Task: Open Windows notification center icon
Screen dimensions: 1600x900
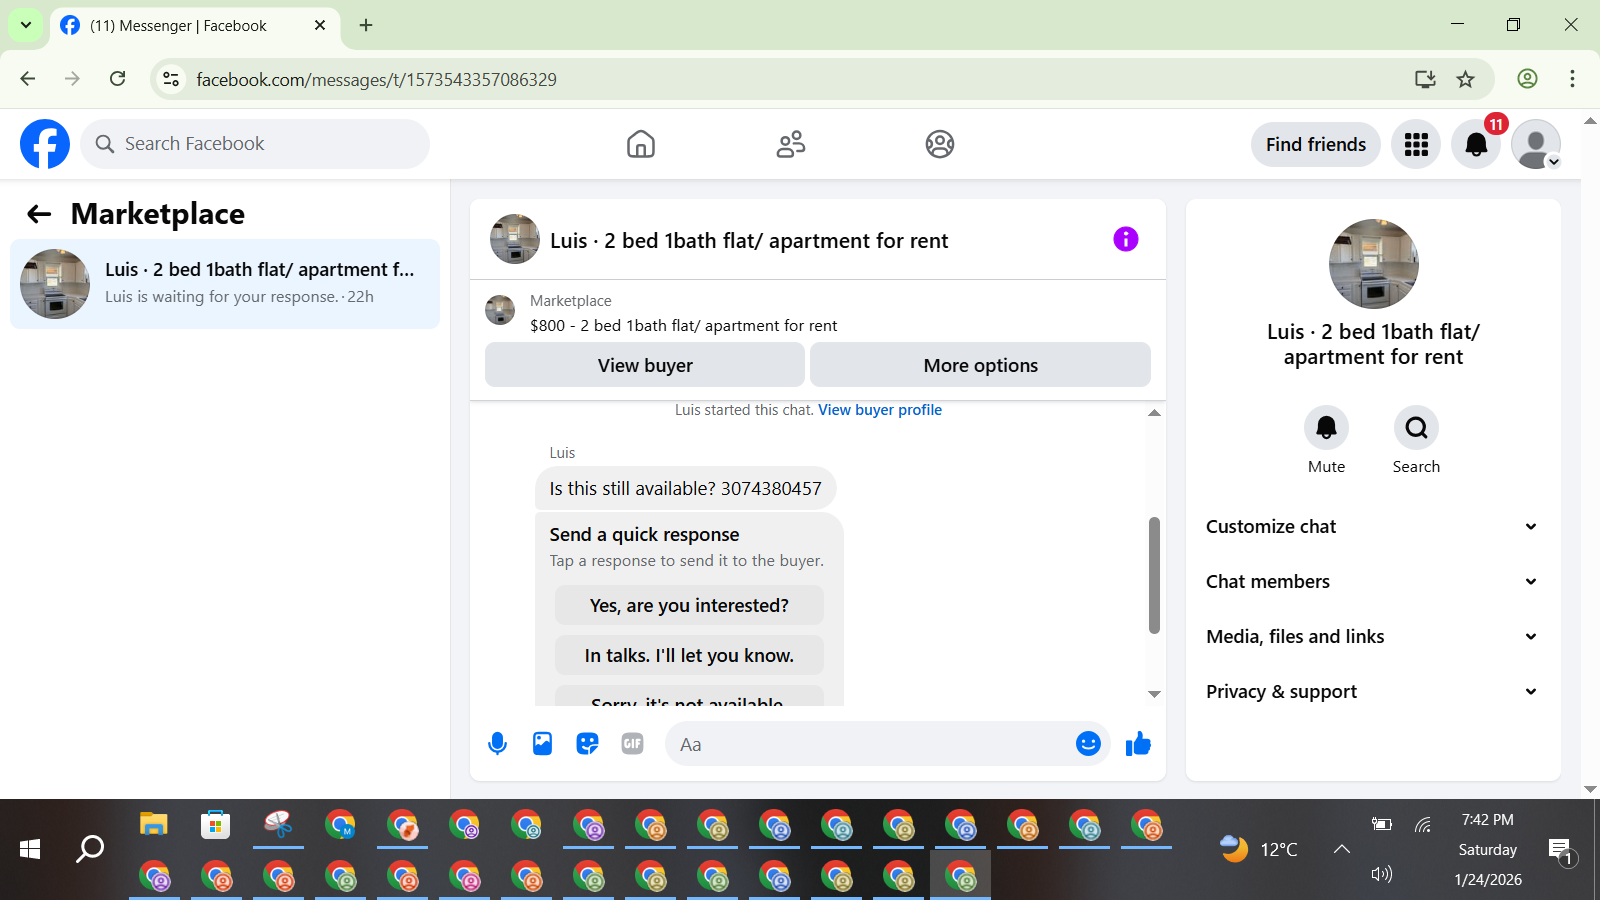Action: coord(1561,851)
